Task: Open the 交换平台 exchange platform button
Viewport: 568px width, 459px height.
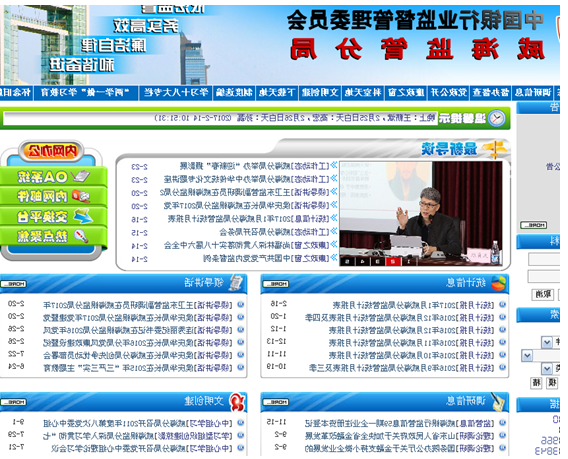Action: (x=53, y=216)
